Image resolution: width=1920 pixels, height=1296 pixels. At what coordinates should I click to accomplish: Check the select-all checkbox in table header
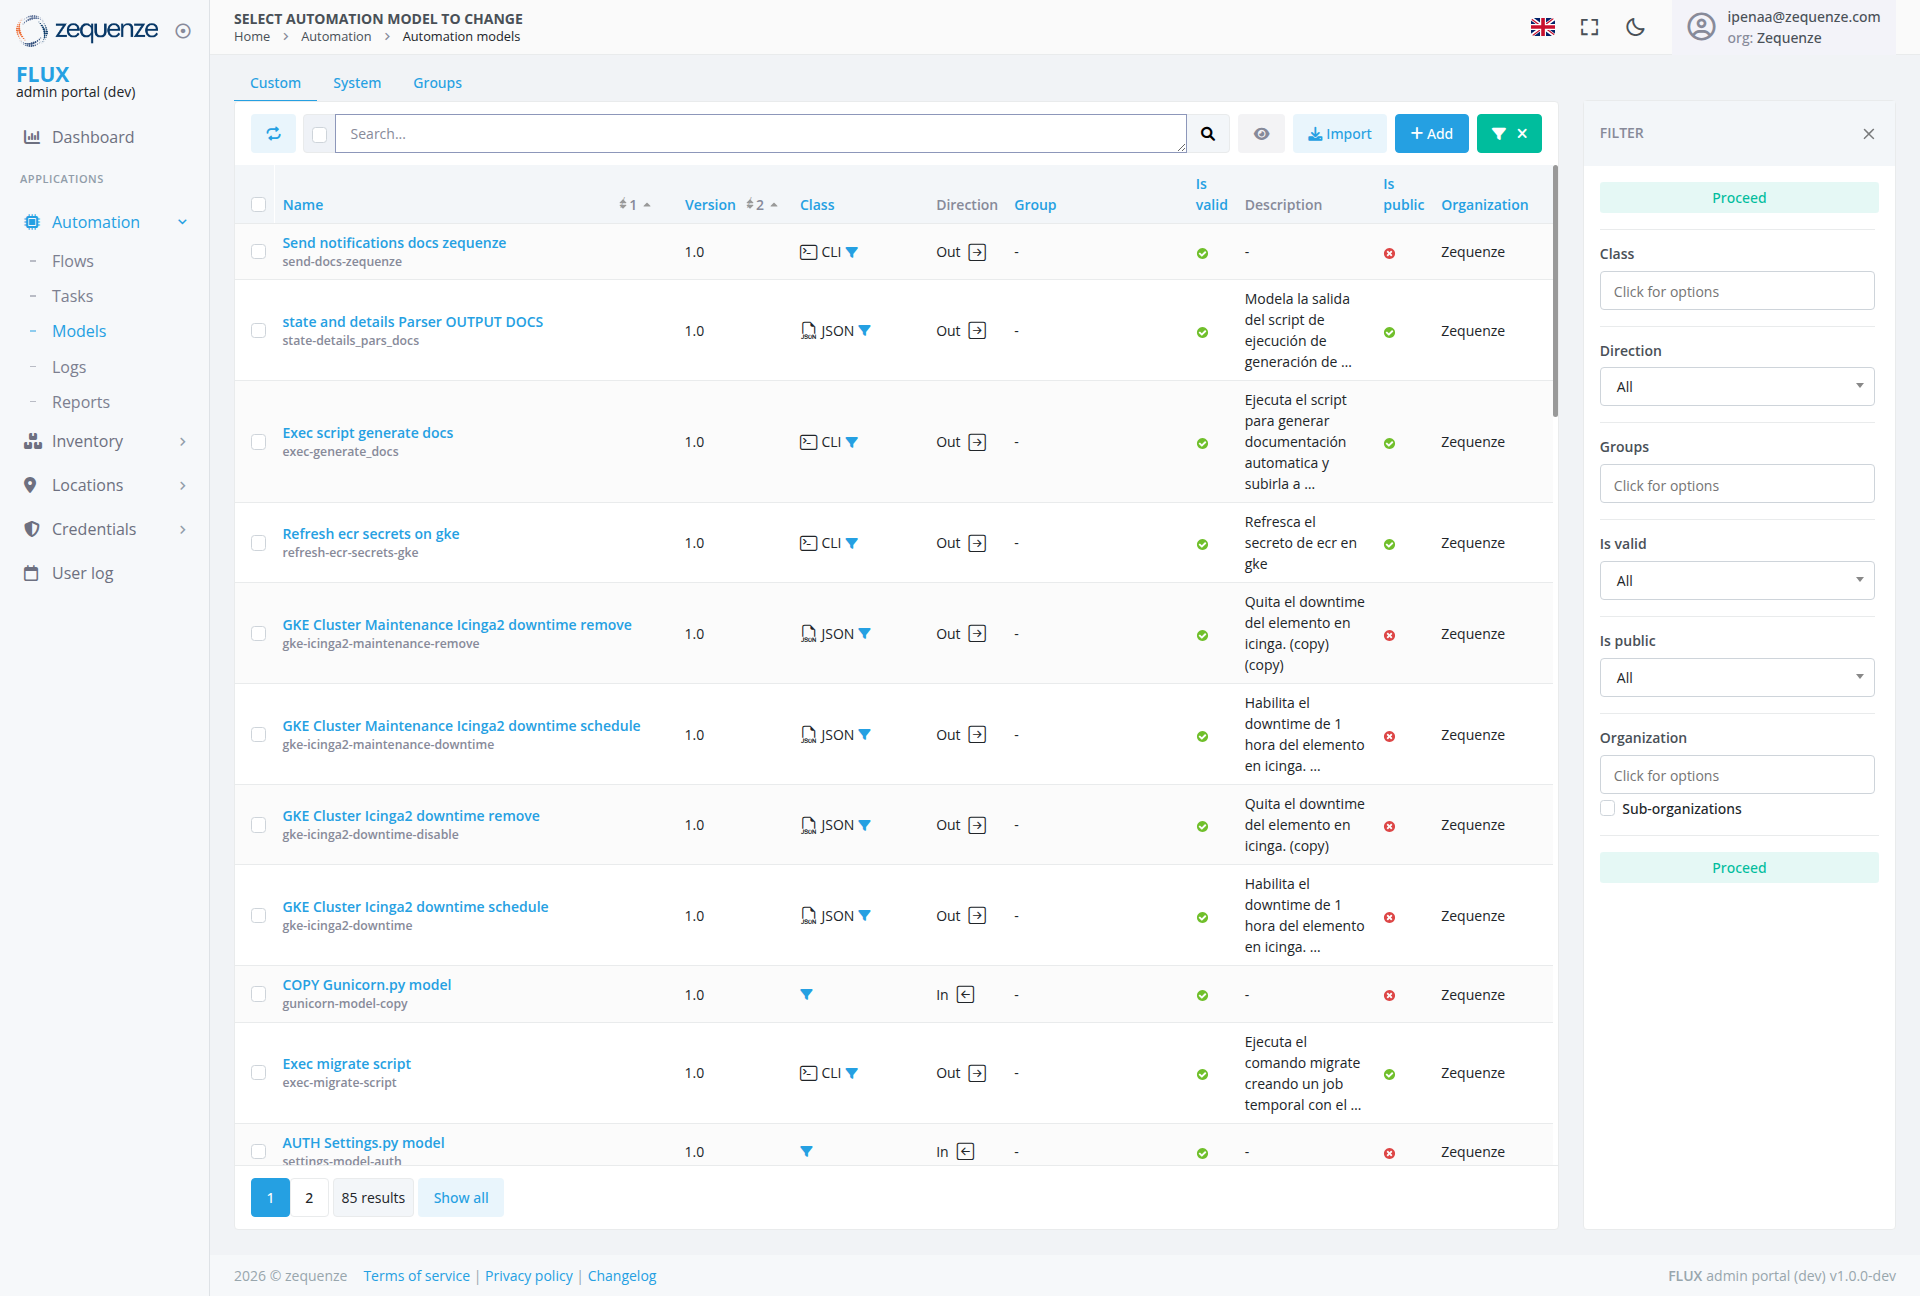pyautogui.click(x=259, y=204)
